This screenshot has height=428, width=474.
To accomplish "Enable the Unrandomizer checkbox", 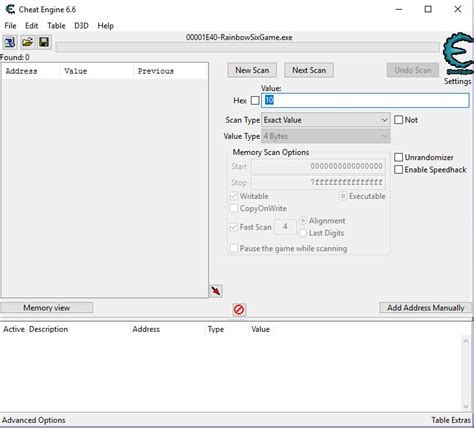I will pyautogui.click(x=398, y=157).
